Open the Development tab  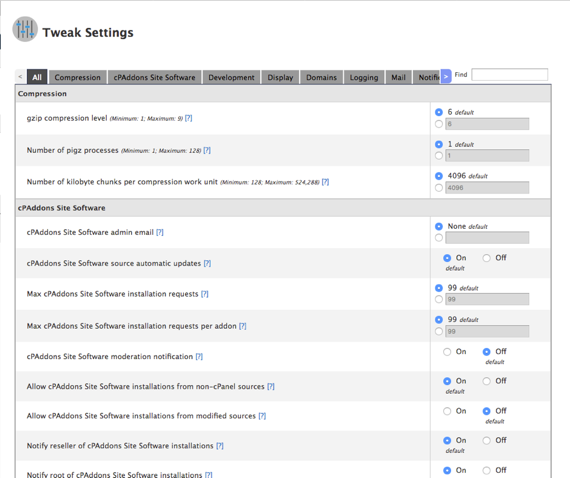click(x=231, y=77)
